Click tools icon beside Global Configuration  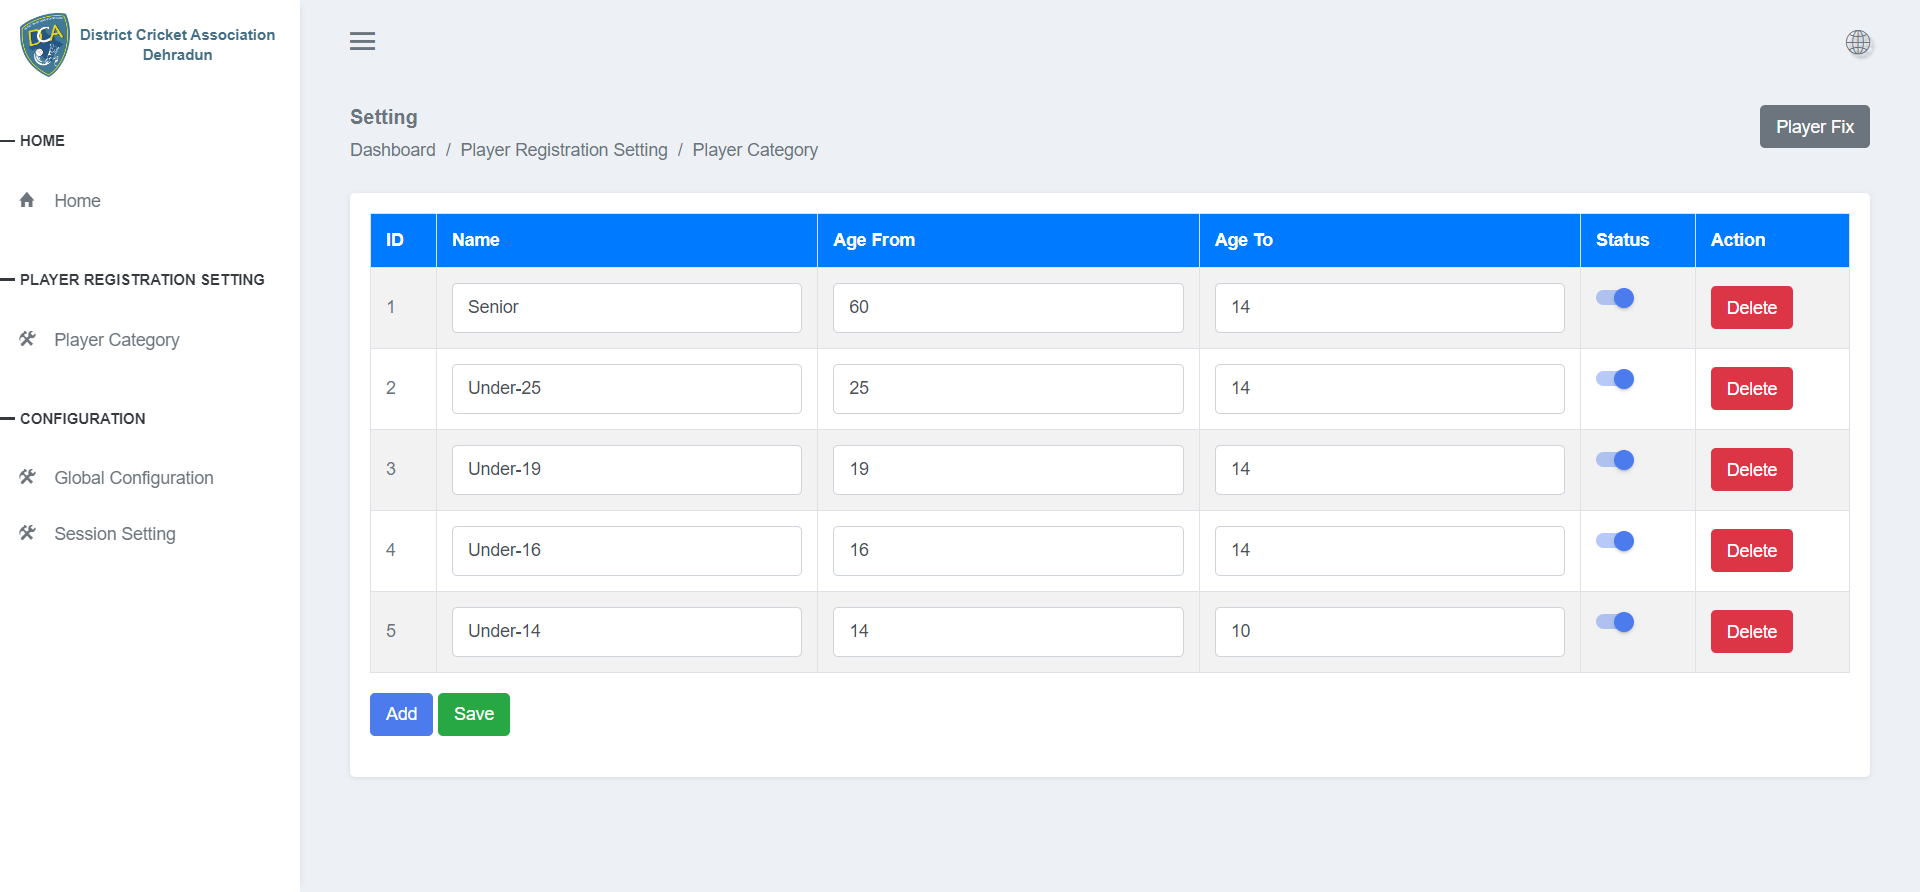point(27,477)
